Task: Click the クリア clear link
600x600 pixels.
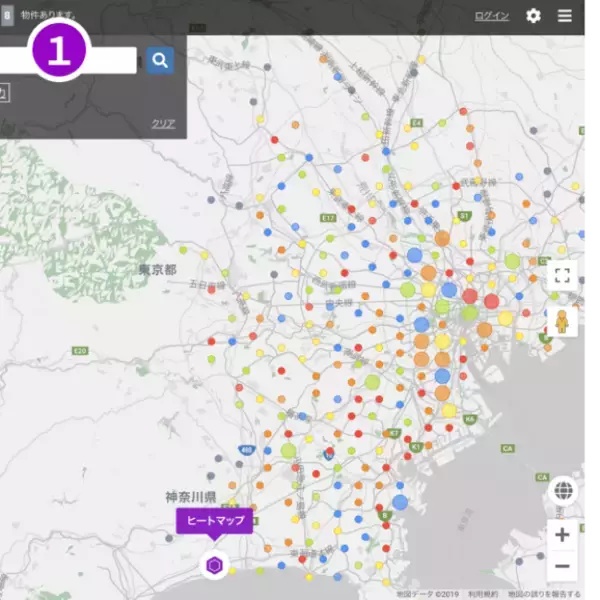Action: tap(163, 124)
